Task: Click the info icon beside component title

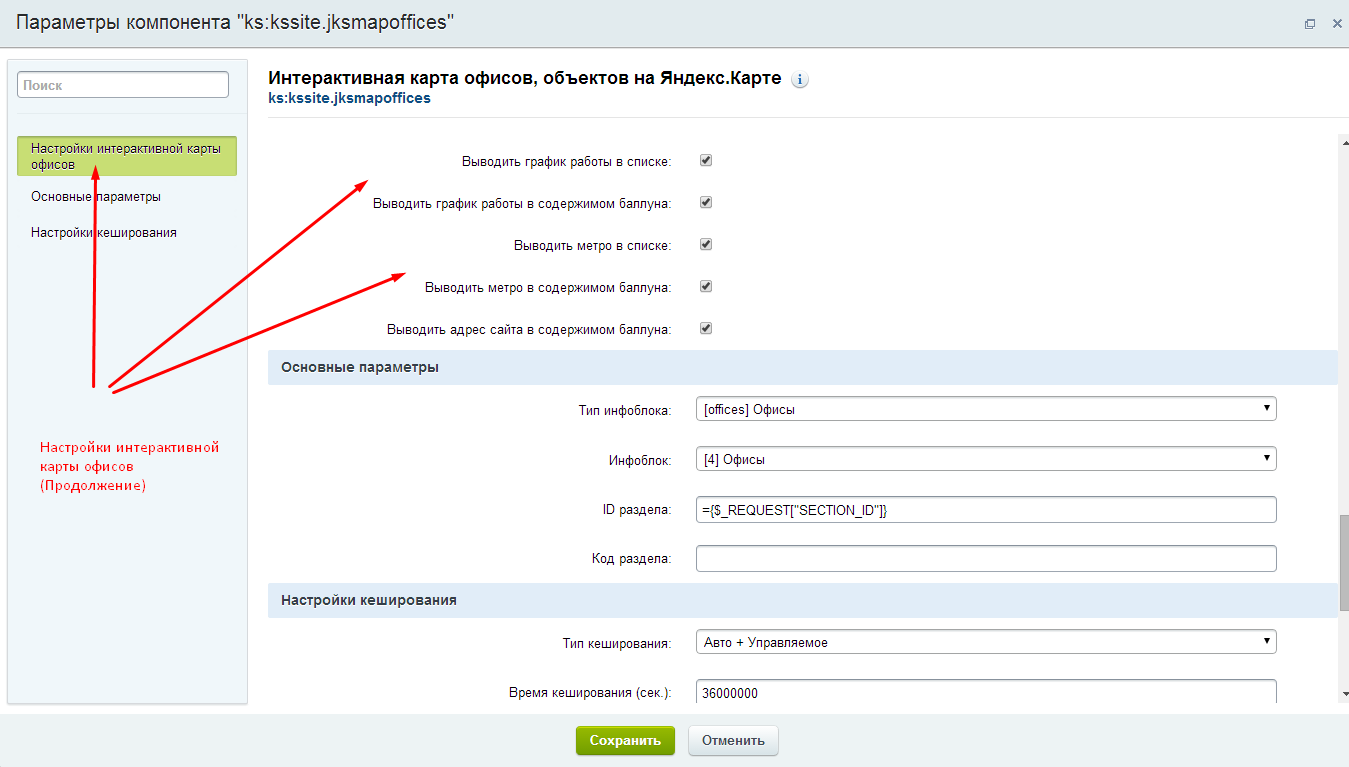Action: (800, 80)
